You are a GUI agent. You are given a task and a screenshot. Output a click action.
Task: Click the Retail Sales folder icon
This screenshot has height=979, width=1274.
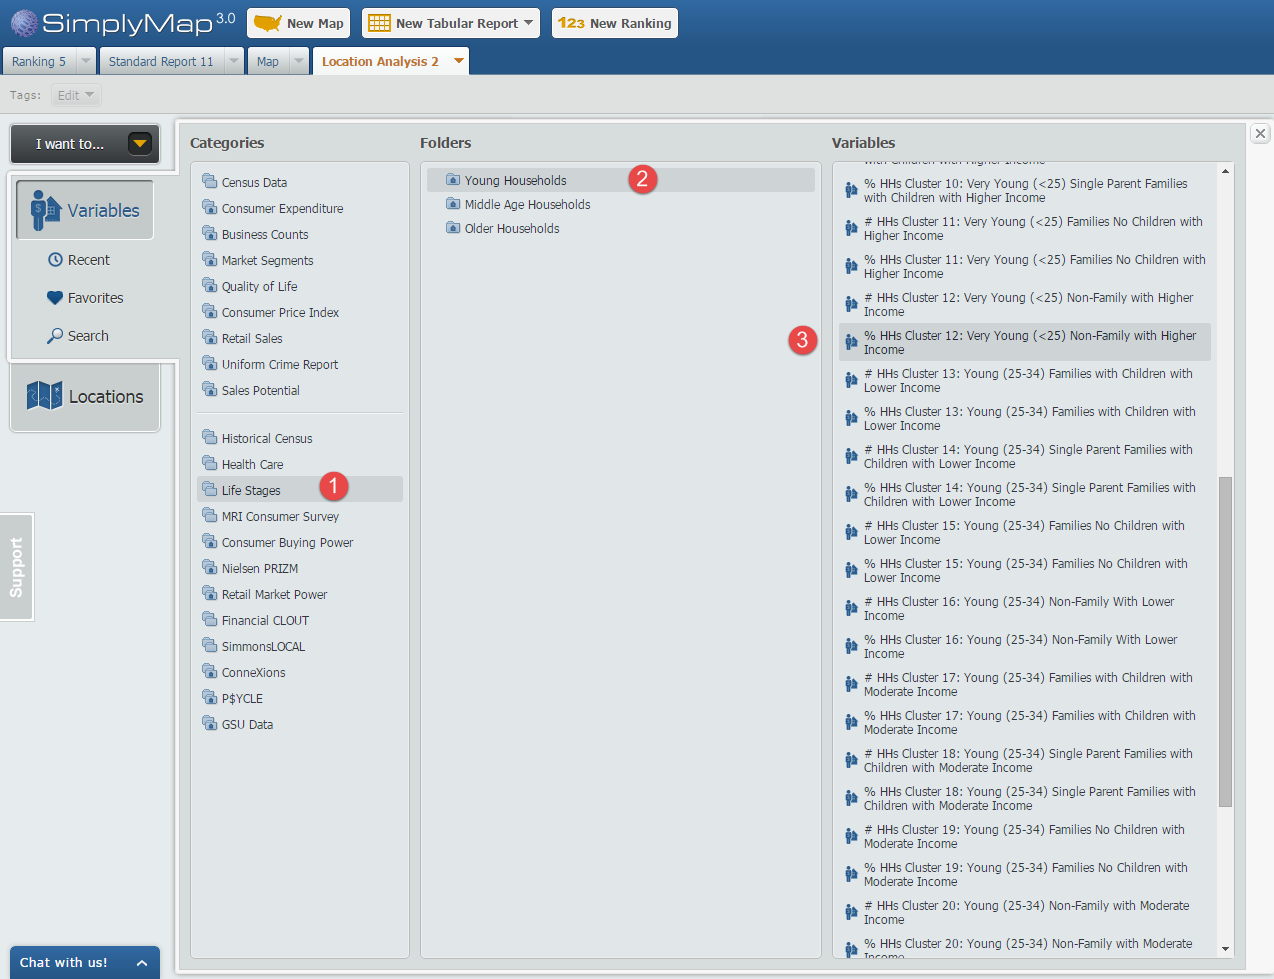209,337
